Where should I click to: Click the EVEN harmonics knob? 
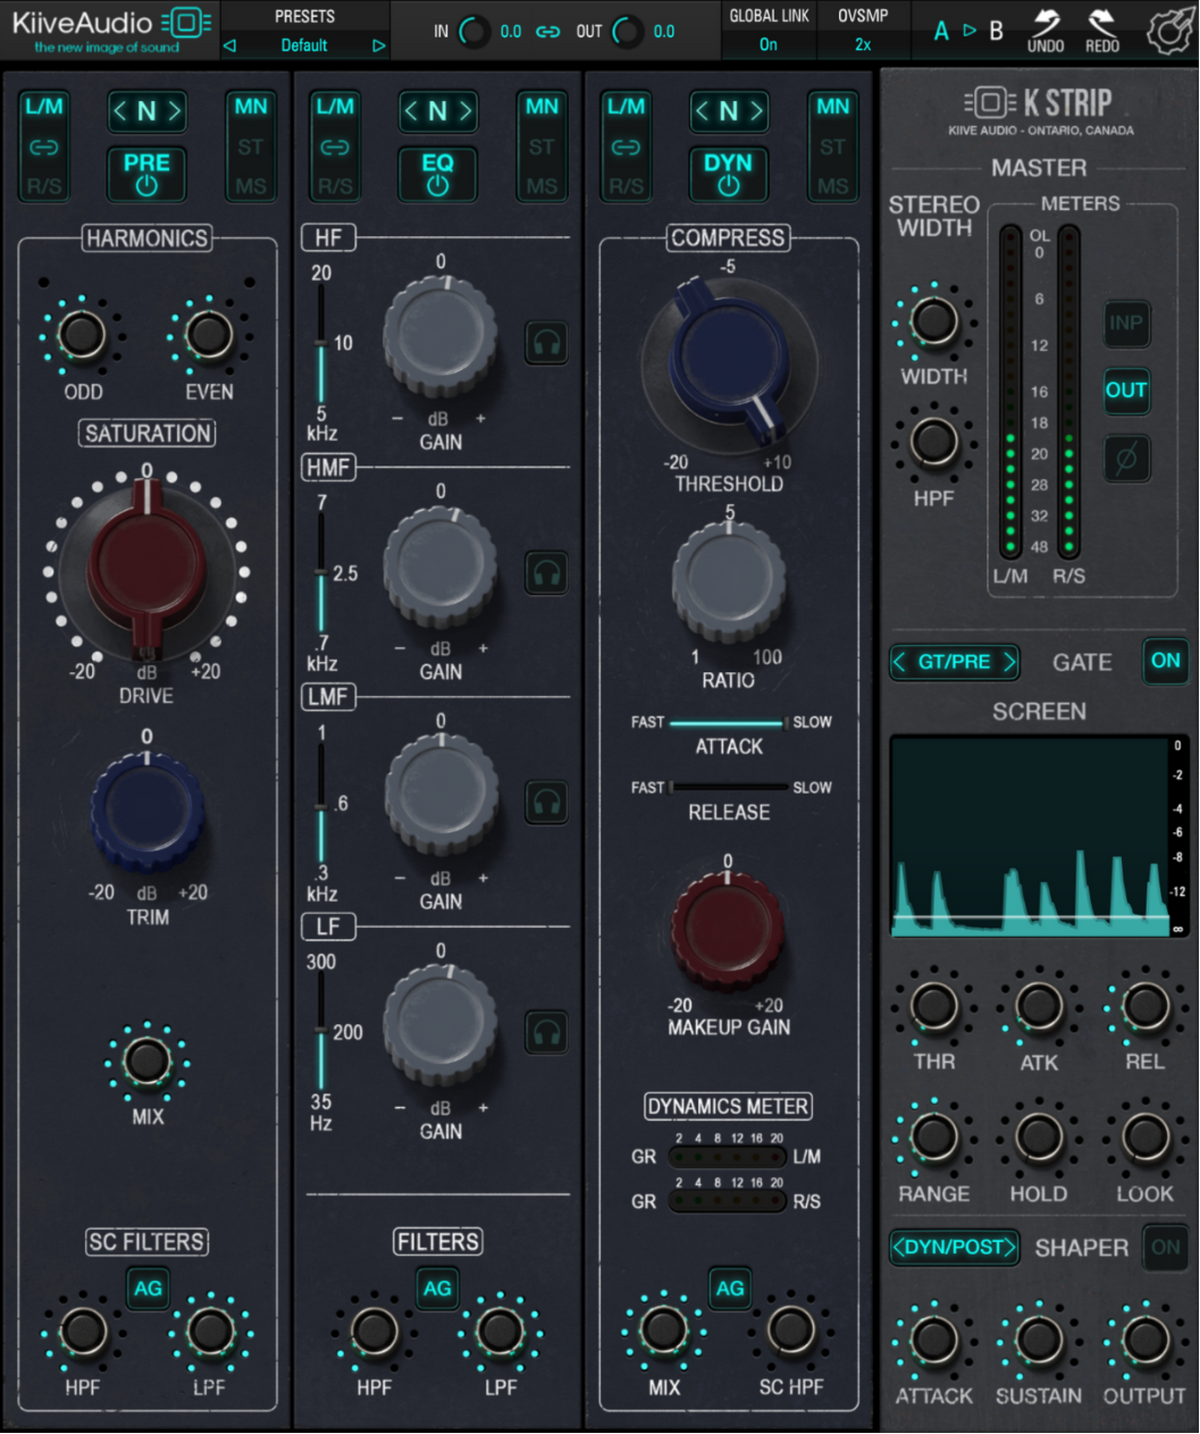[x=209, y=334]
